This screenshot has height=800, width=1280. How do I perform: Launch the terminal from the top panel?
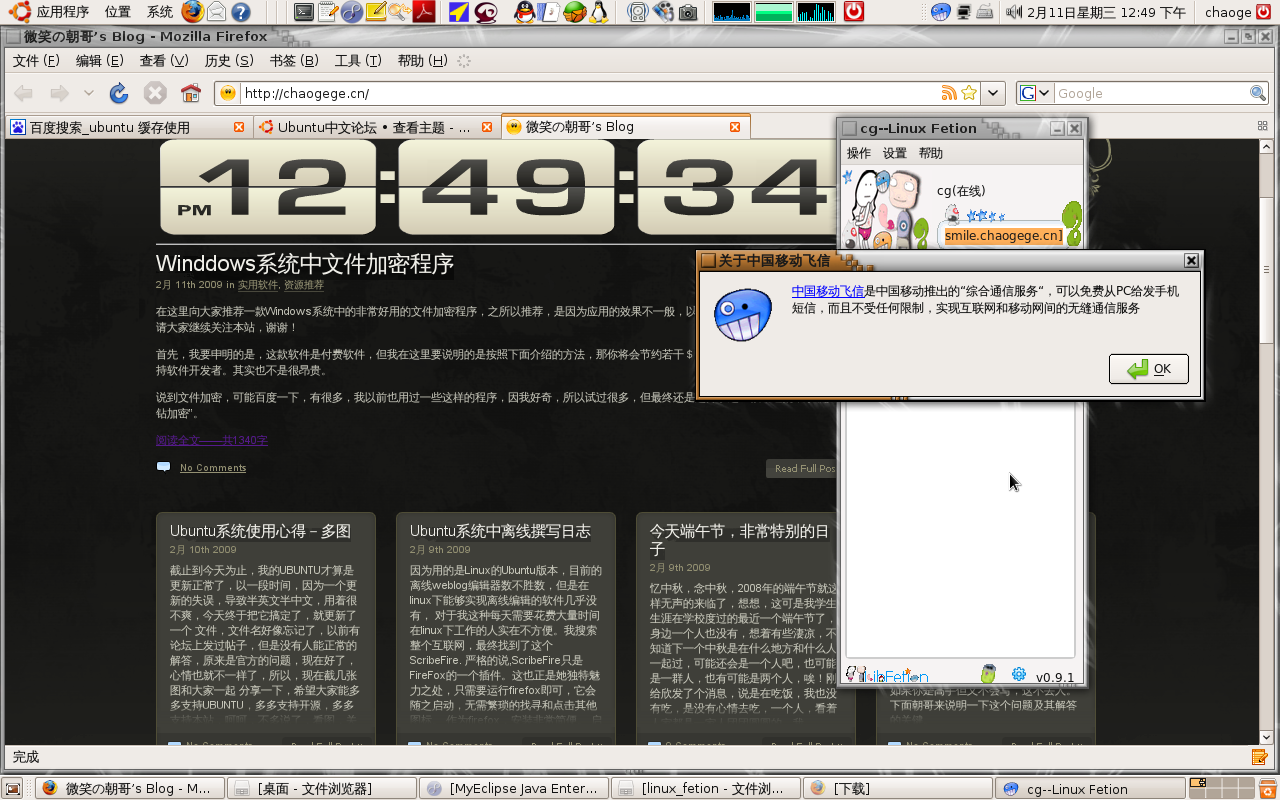click(306, 12)
